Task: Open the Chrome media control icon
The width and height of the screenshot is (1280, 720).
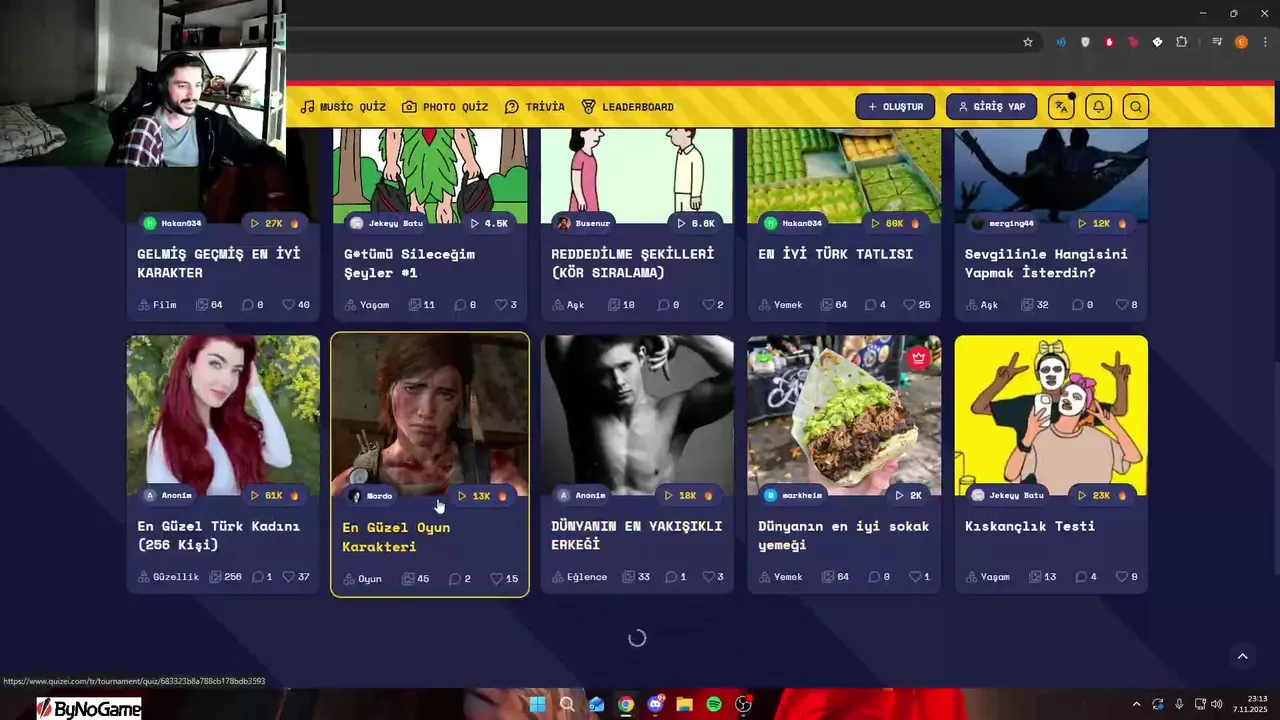Action: 1217,42
